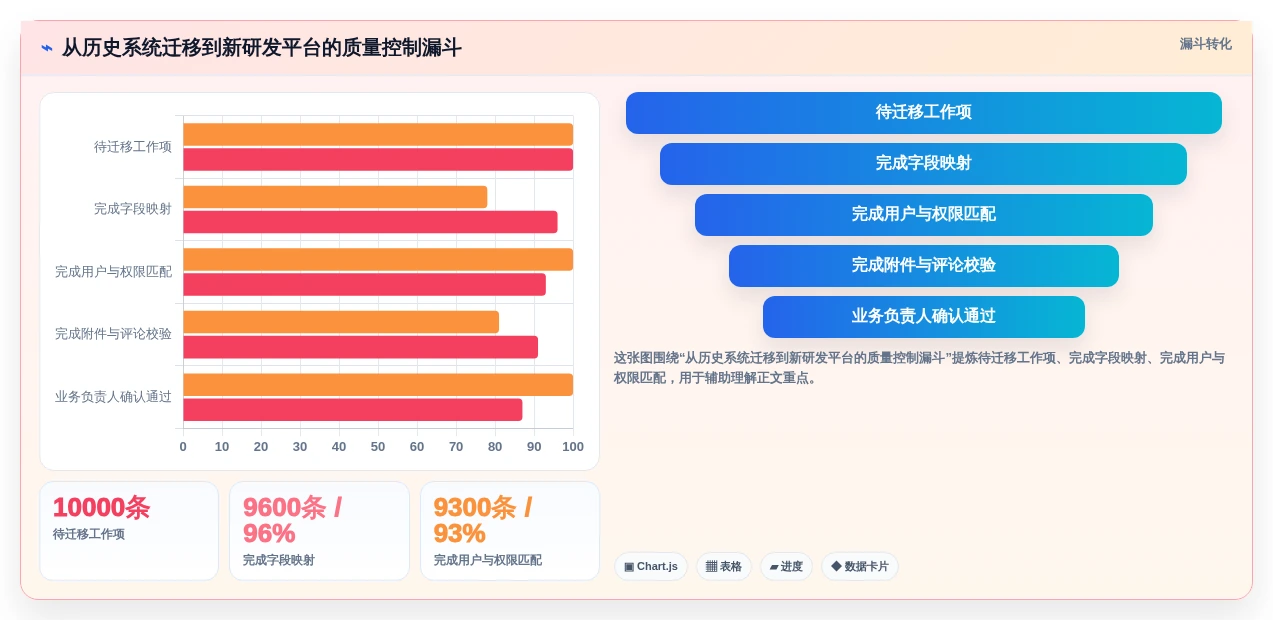Click the 漏斗转化 label in header
The image size is (1273, 620).
coord(1205,44)
